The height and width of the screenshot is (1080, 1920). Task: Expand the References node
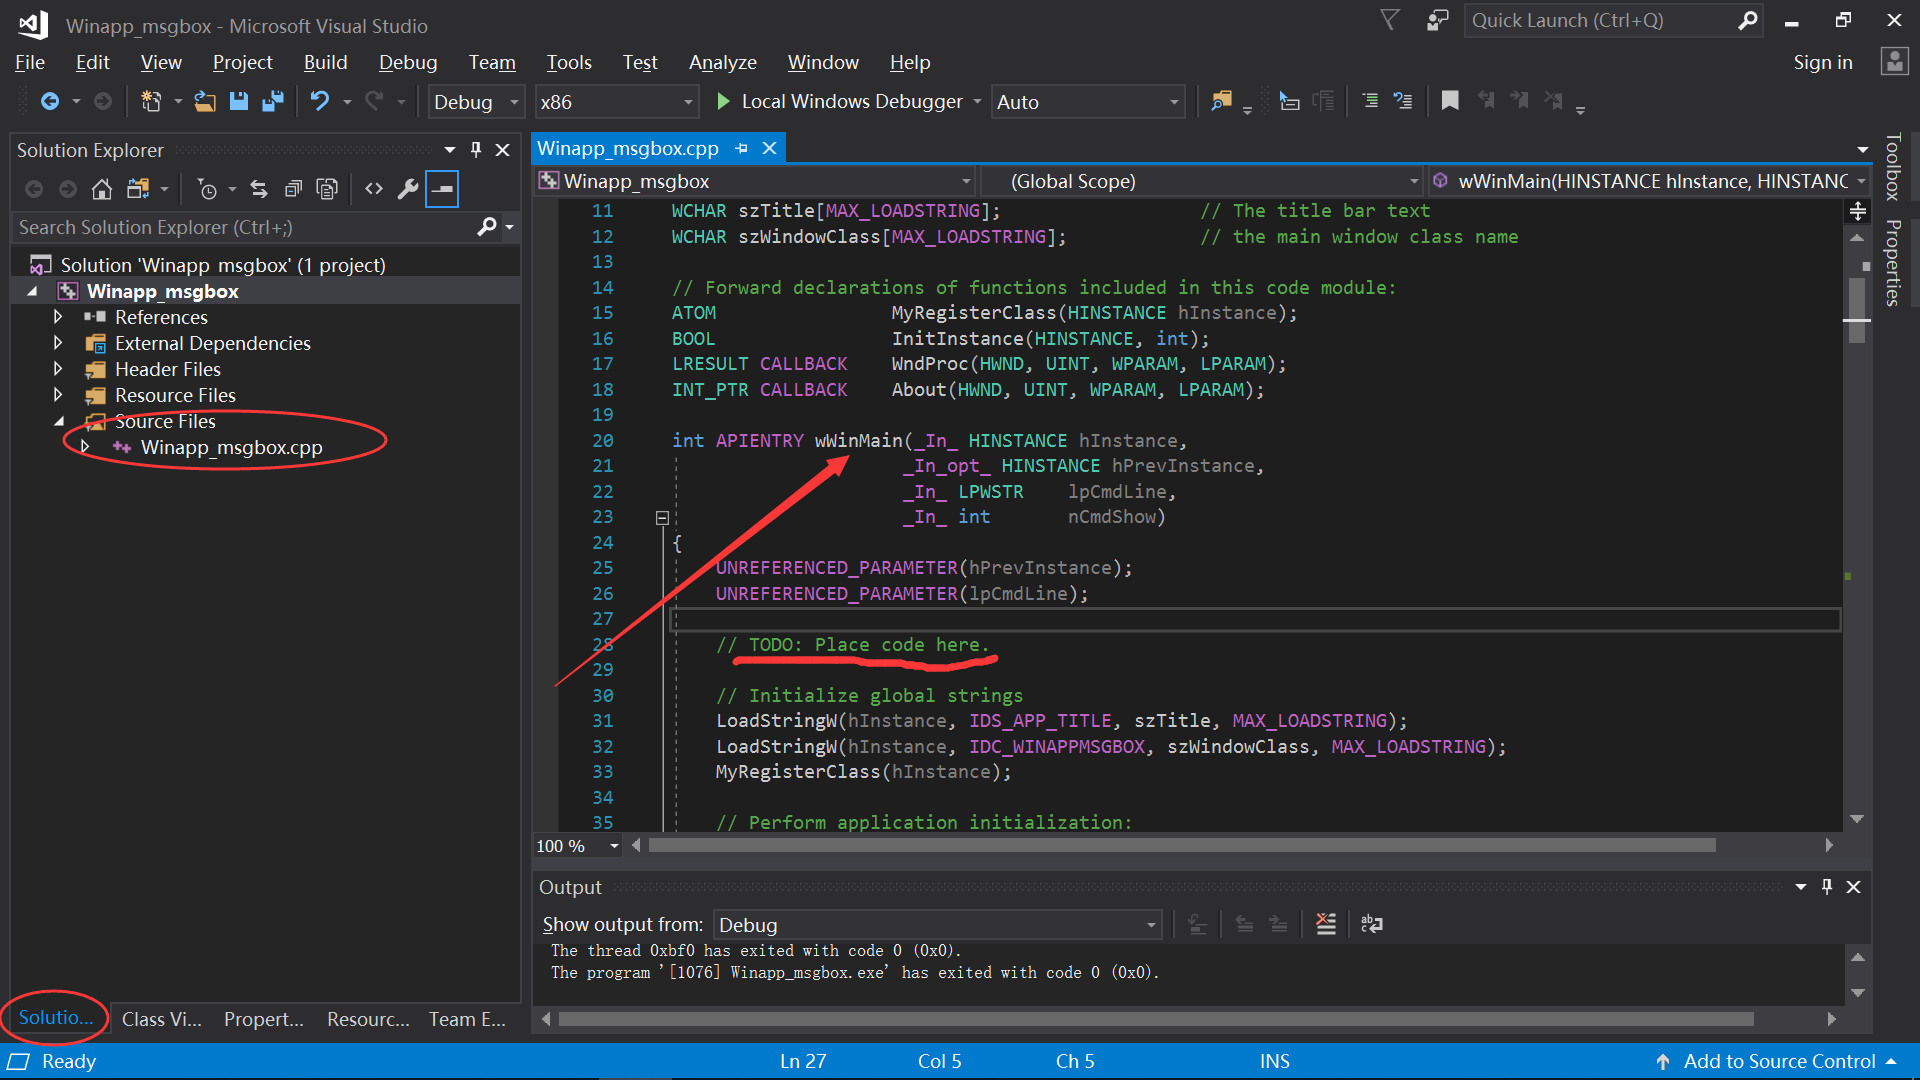(58, 317)
